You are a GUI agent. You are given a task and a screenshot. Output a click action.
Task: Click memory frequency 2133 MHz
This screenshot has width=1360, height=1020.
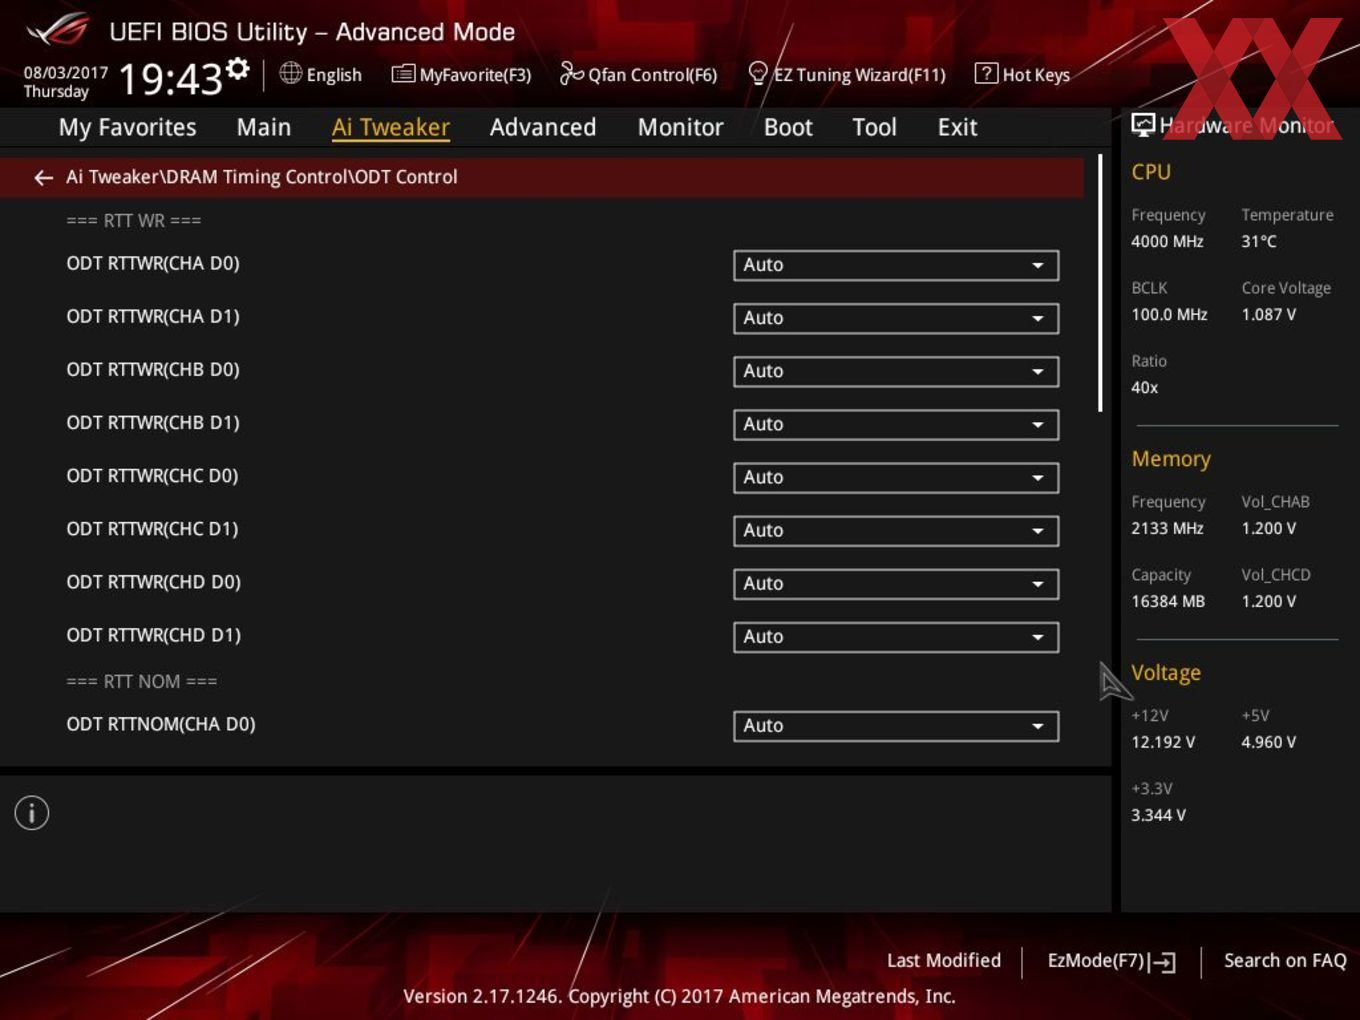tap(1167, 528)
